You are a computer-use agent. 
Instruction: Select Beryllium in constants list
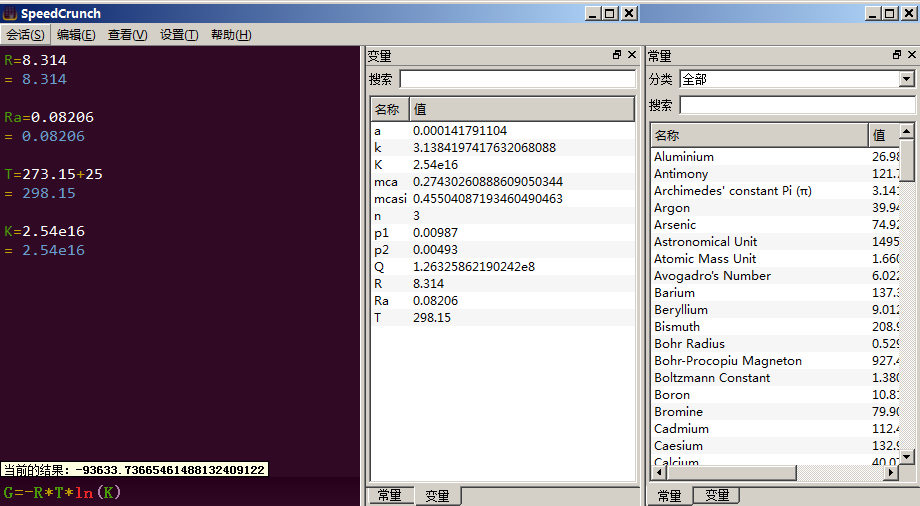coord(775,310)
